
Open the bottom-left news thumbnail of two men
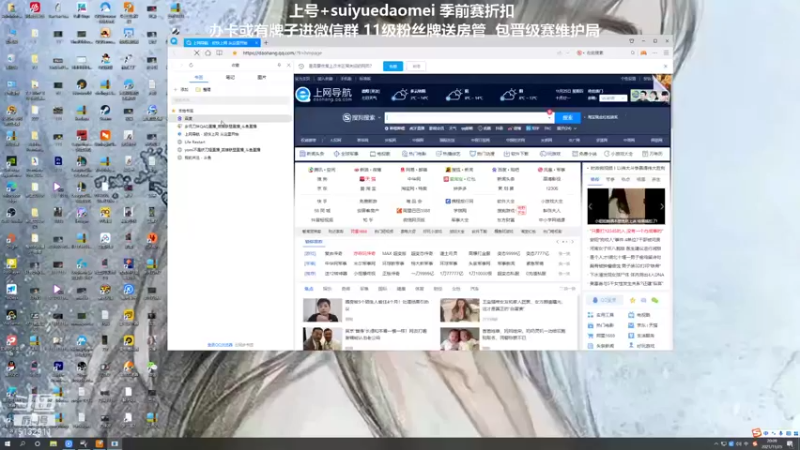[x=322, y=339]
